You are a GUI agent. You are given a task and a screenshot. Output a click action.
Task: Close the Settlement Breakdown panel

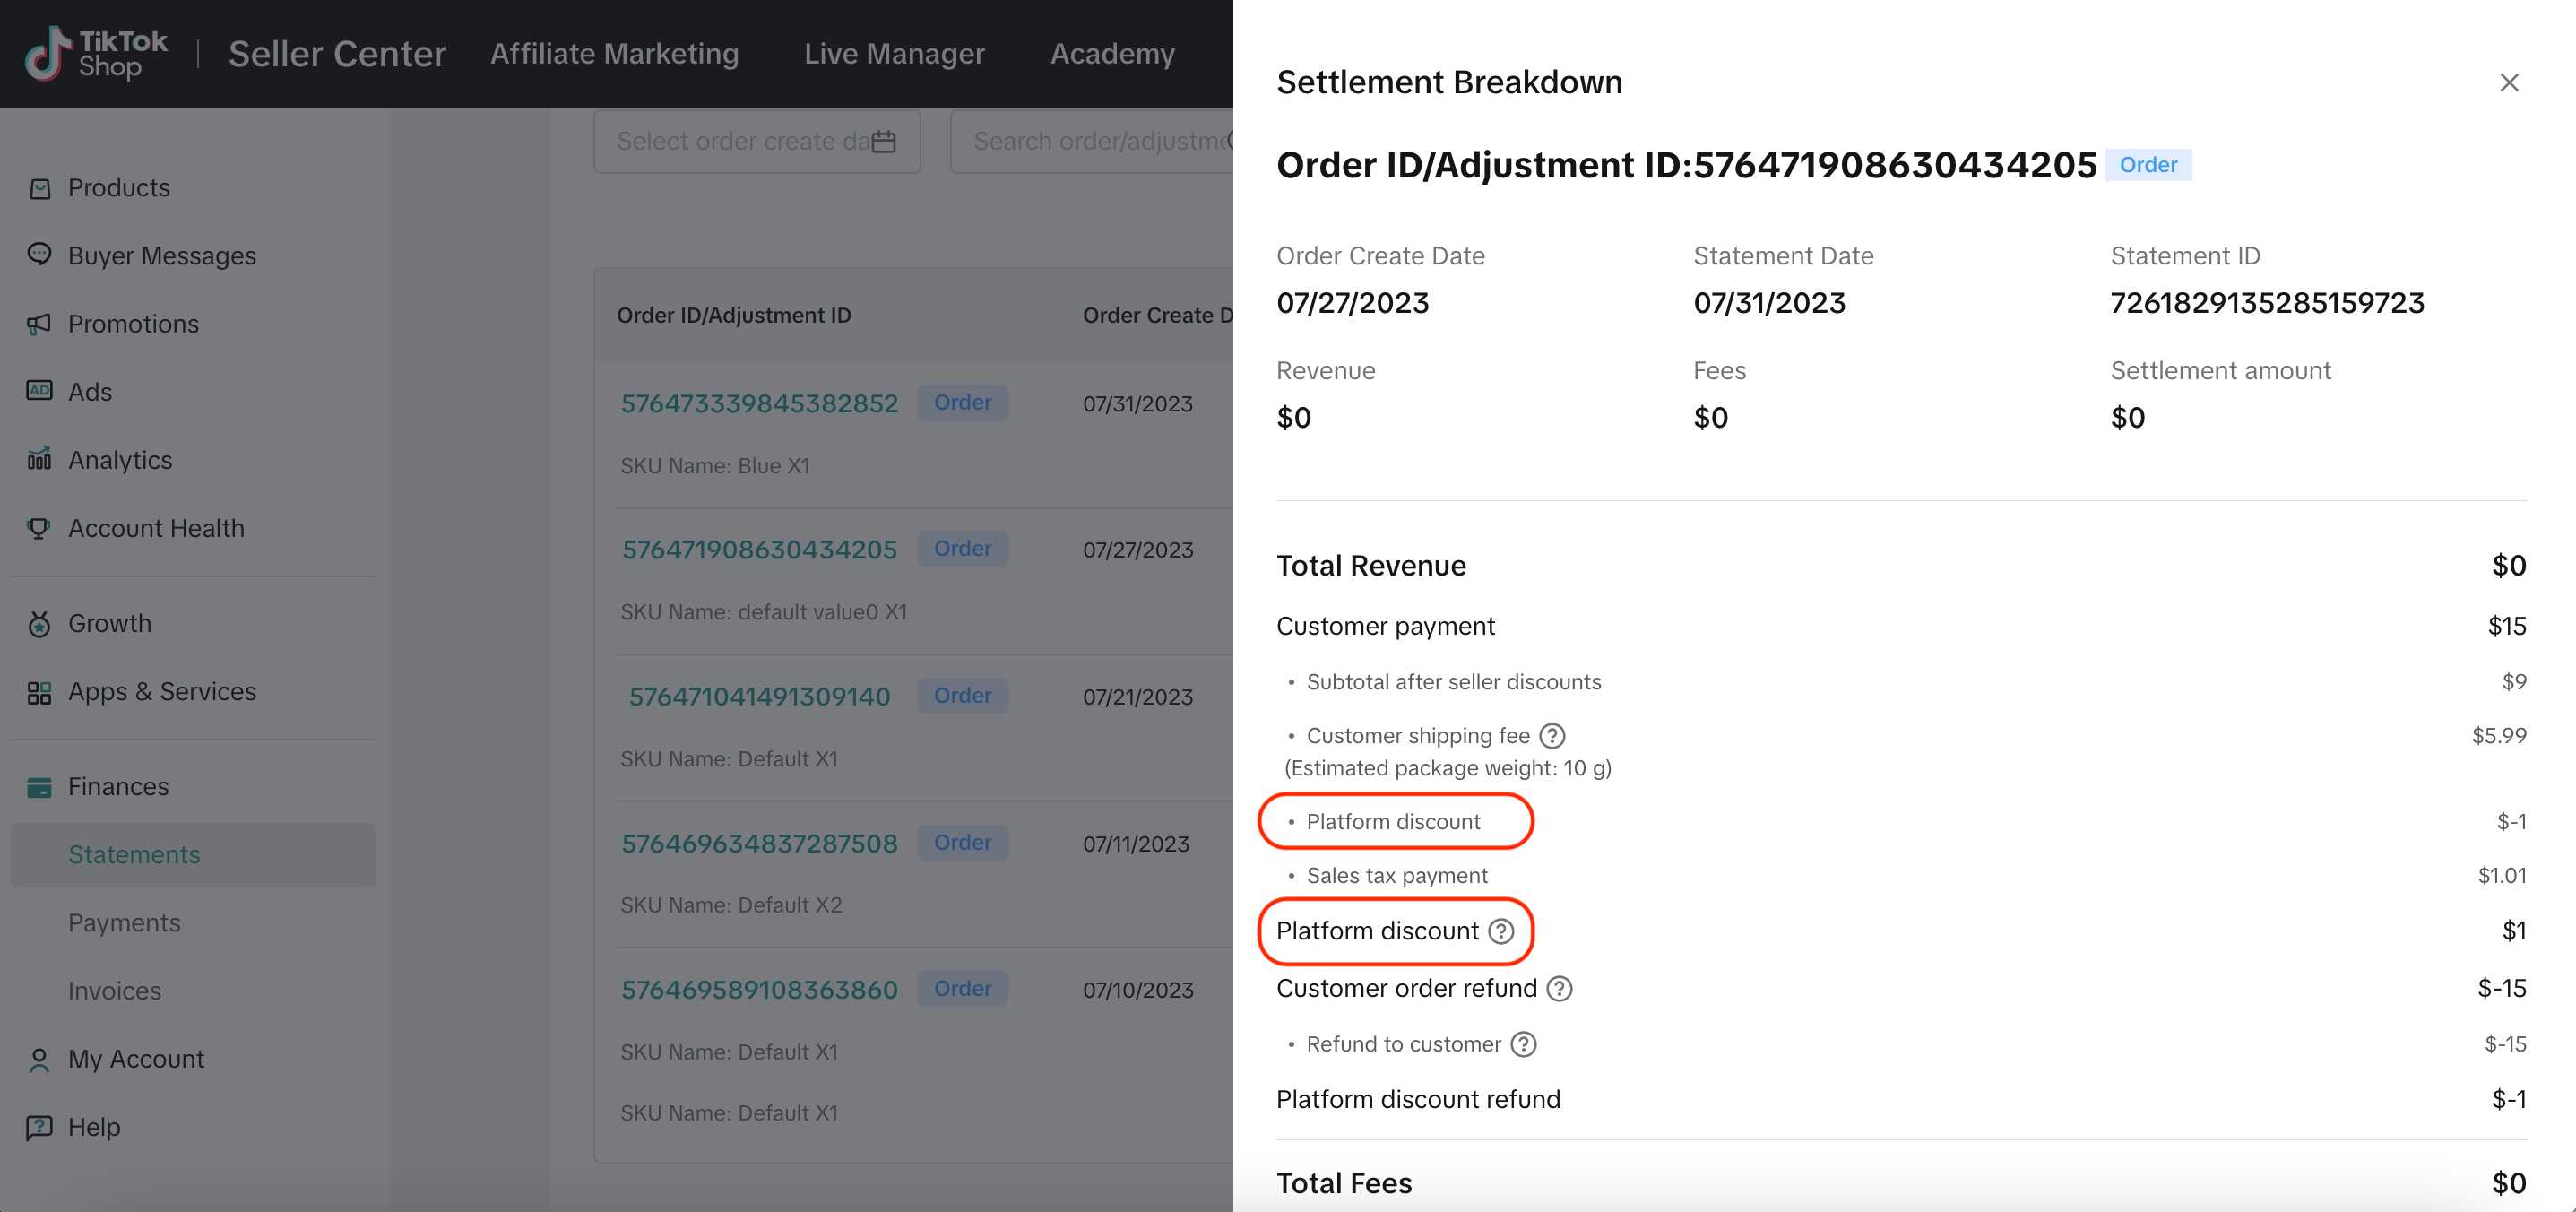click(x=2509, y=81)
